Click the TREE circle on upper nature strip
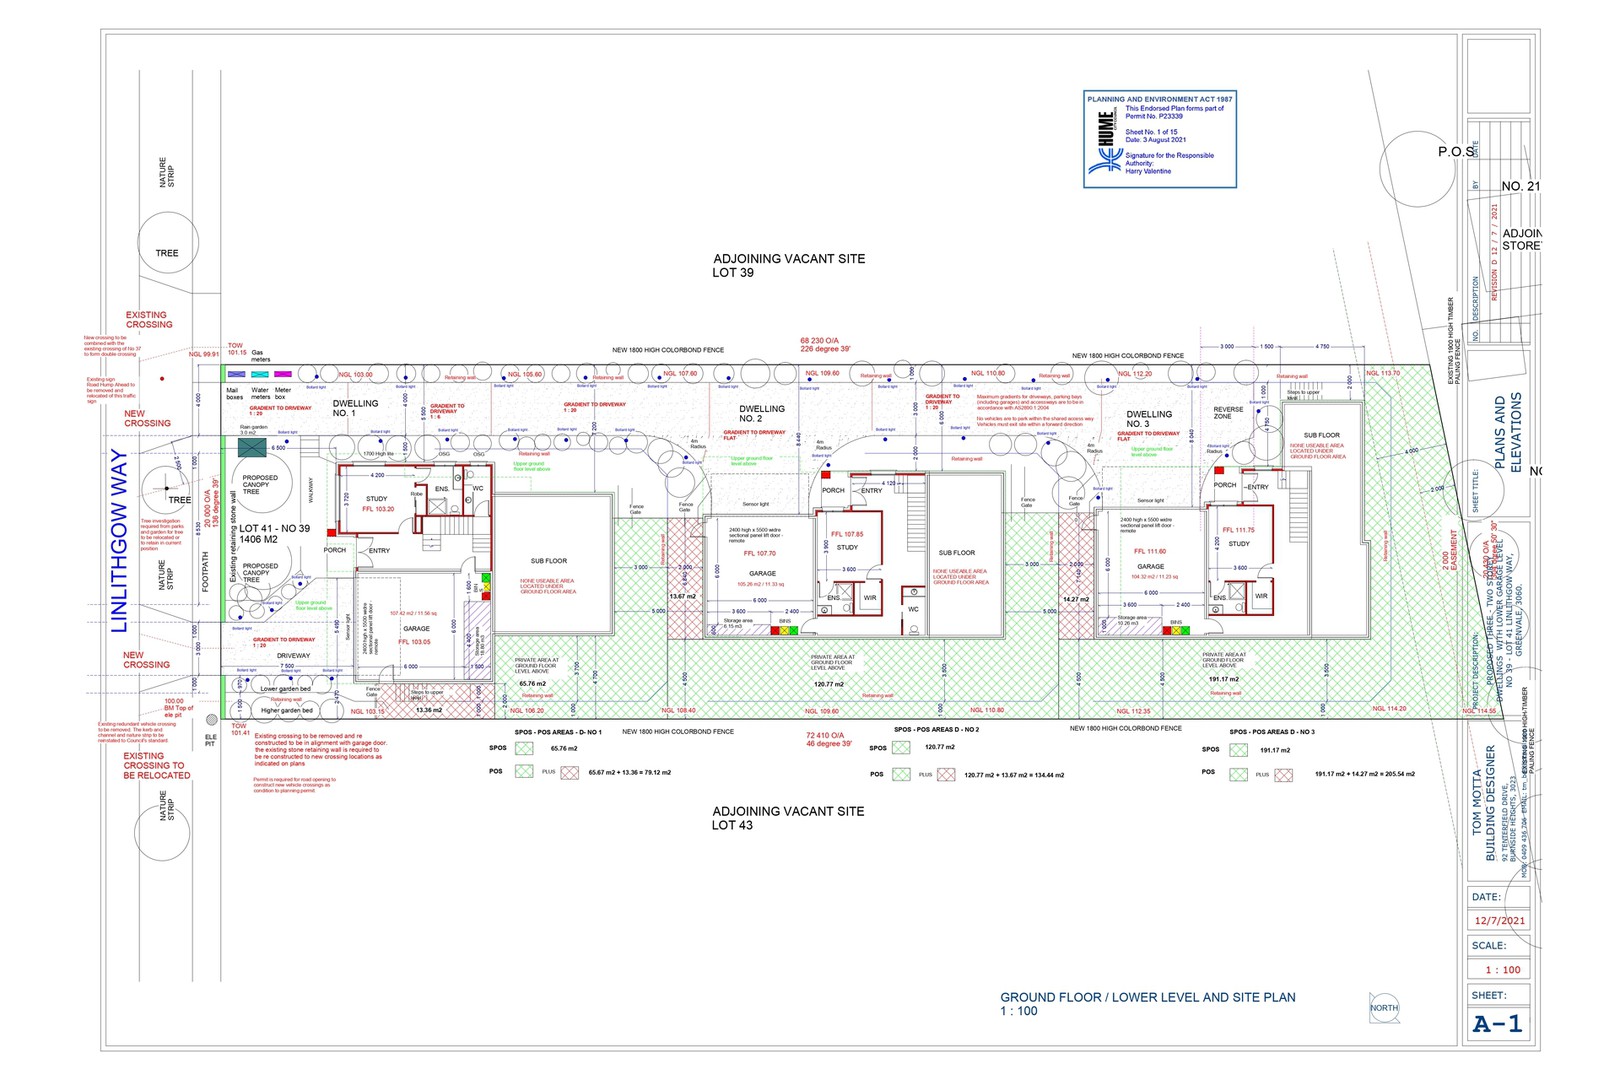The image size is (1620, 1080). (167, 243)
